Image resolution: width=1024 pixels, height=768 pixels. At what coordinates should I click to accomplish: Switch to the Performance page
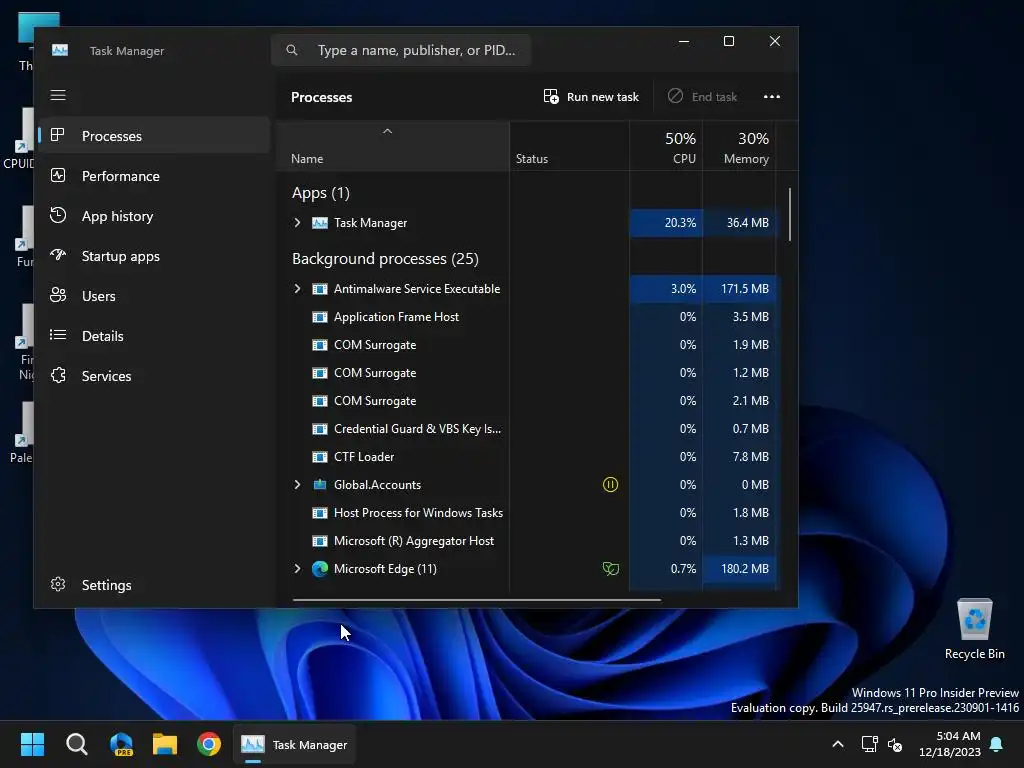click(154, 176)
